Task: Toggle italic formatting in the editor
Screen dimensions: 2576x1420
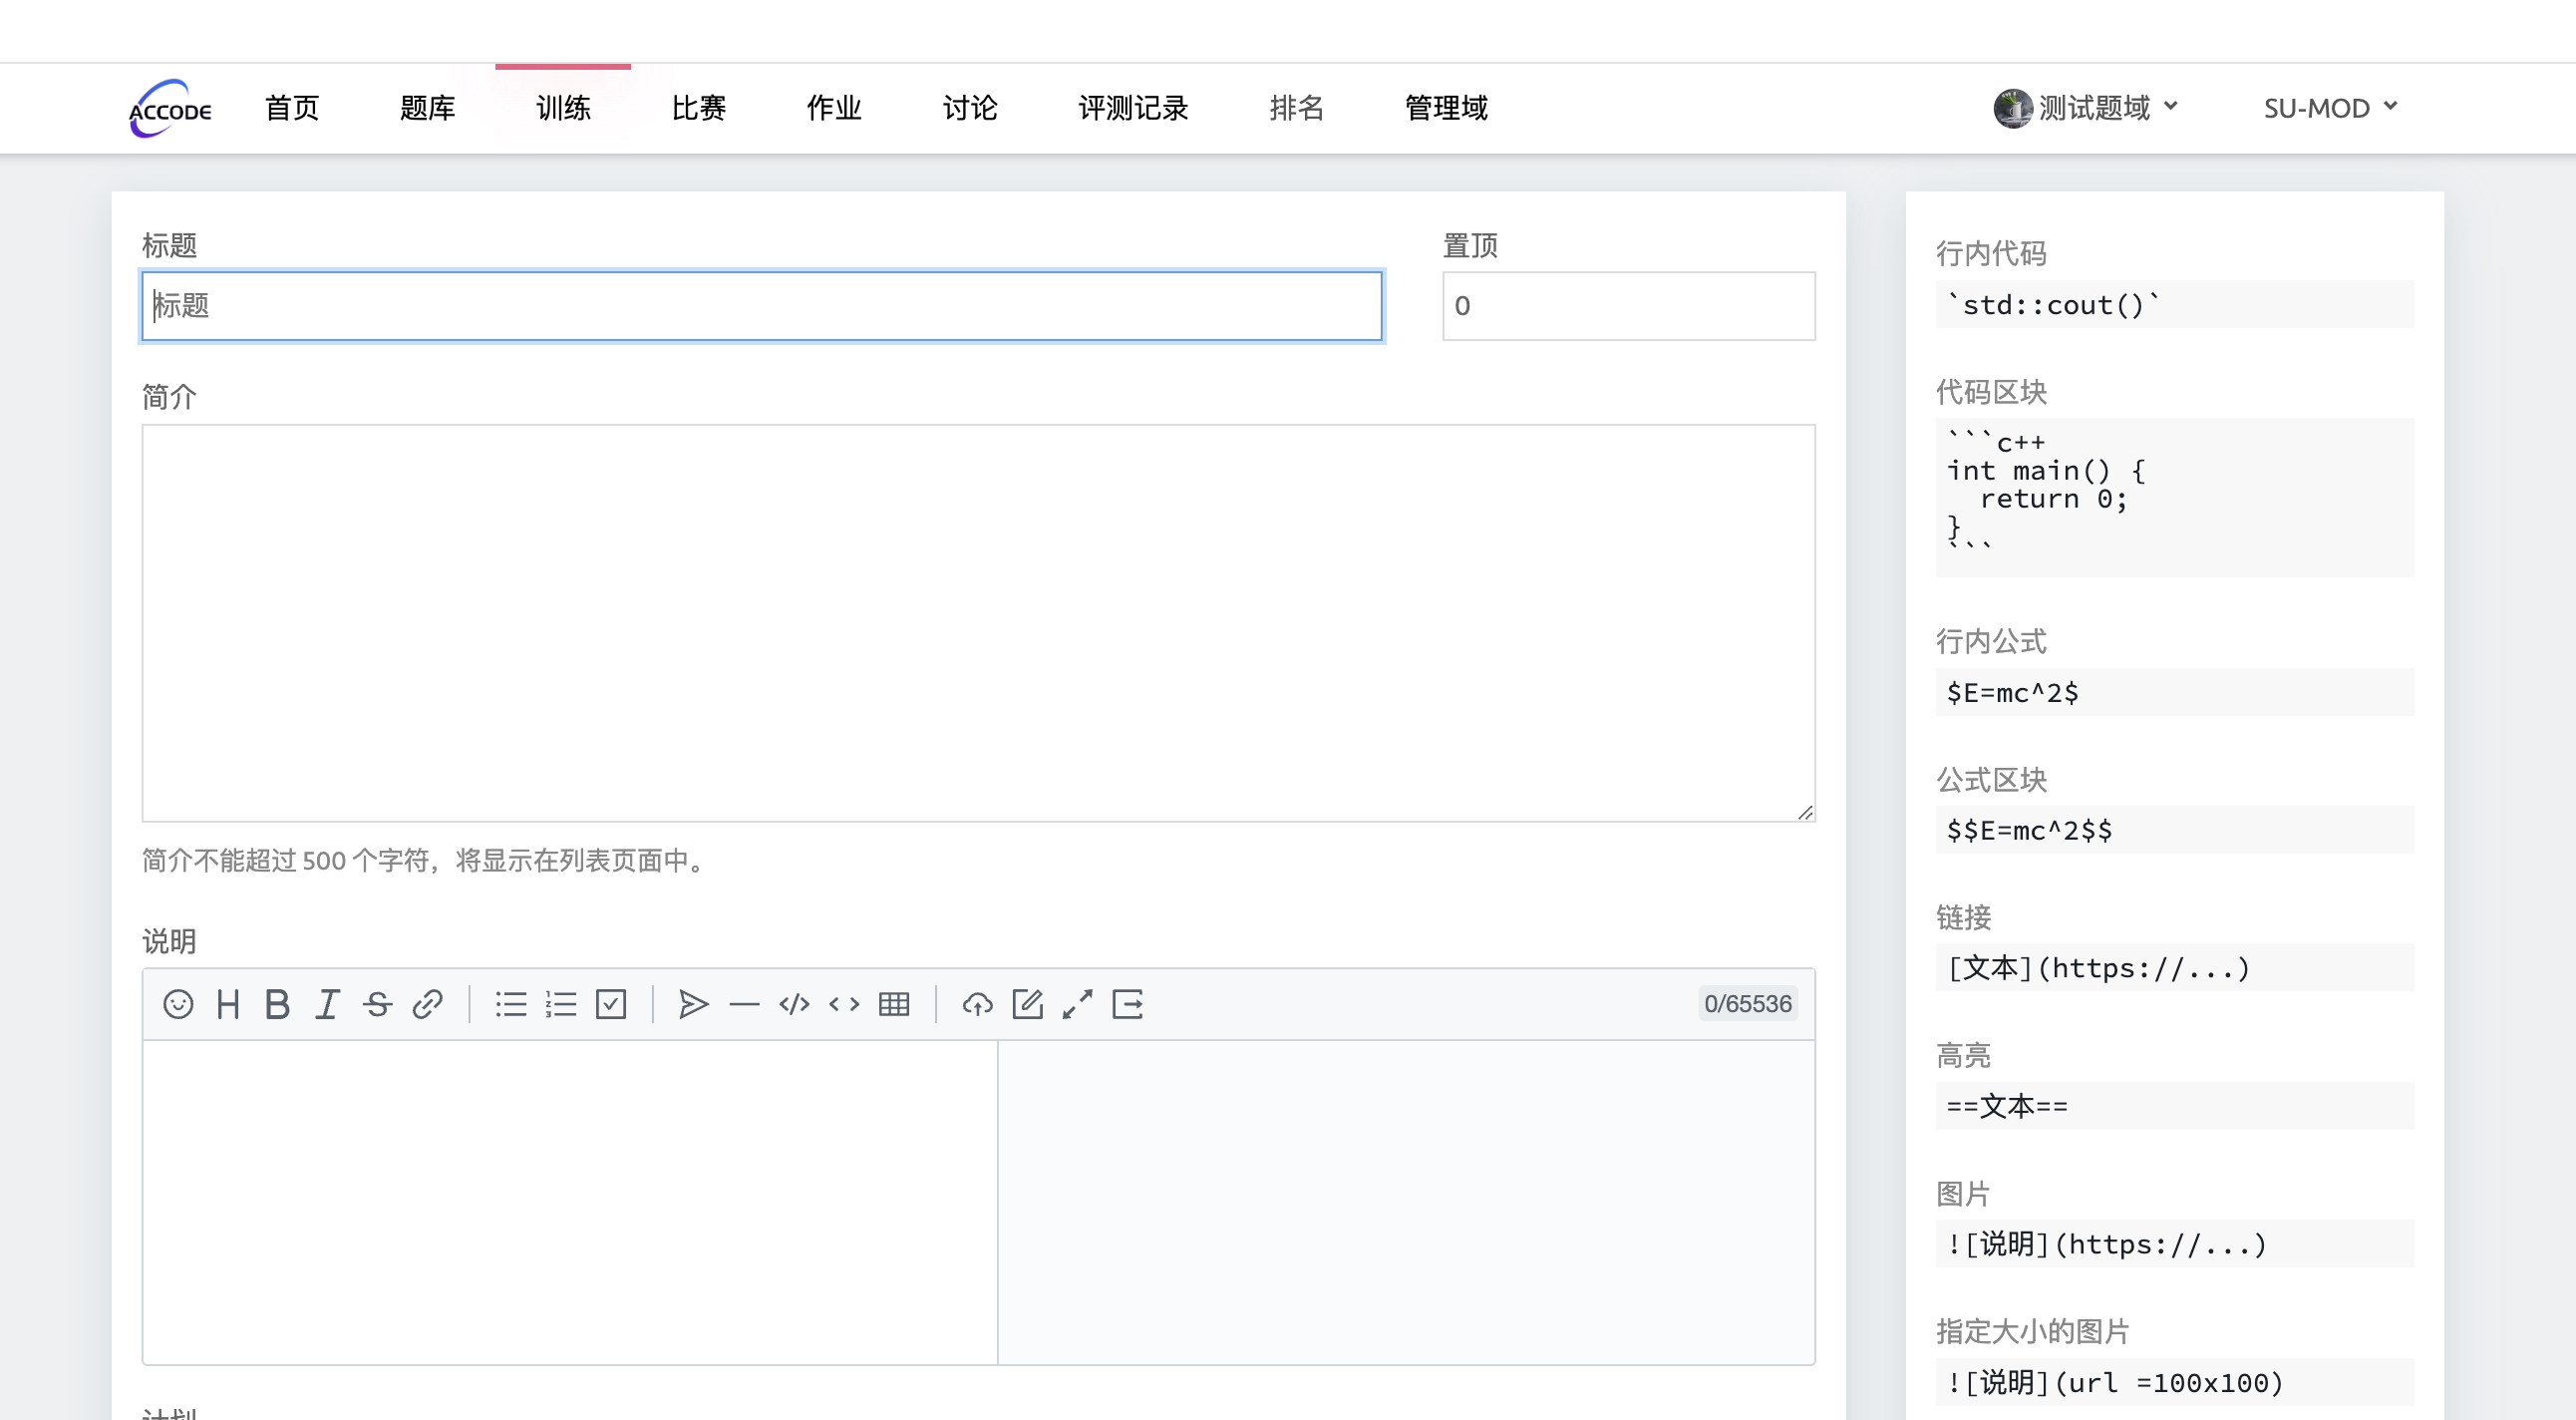Action: [x=327, y=1004]
